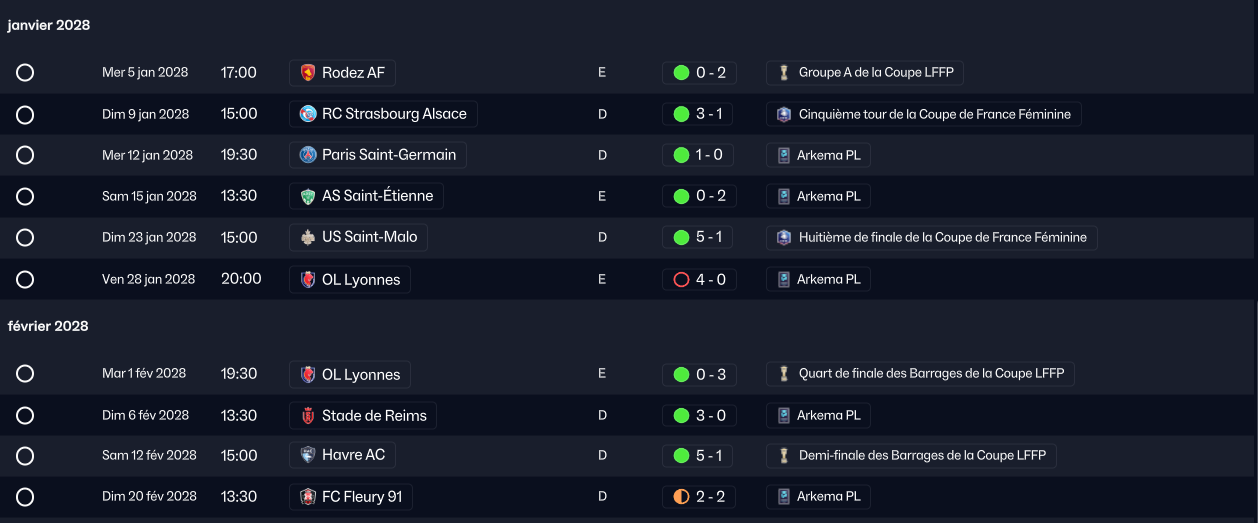The image size is (1258, 523).
Task: Open the 2 - 2 draw result button
Action: point(699,497)
